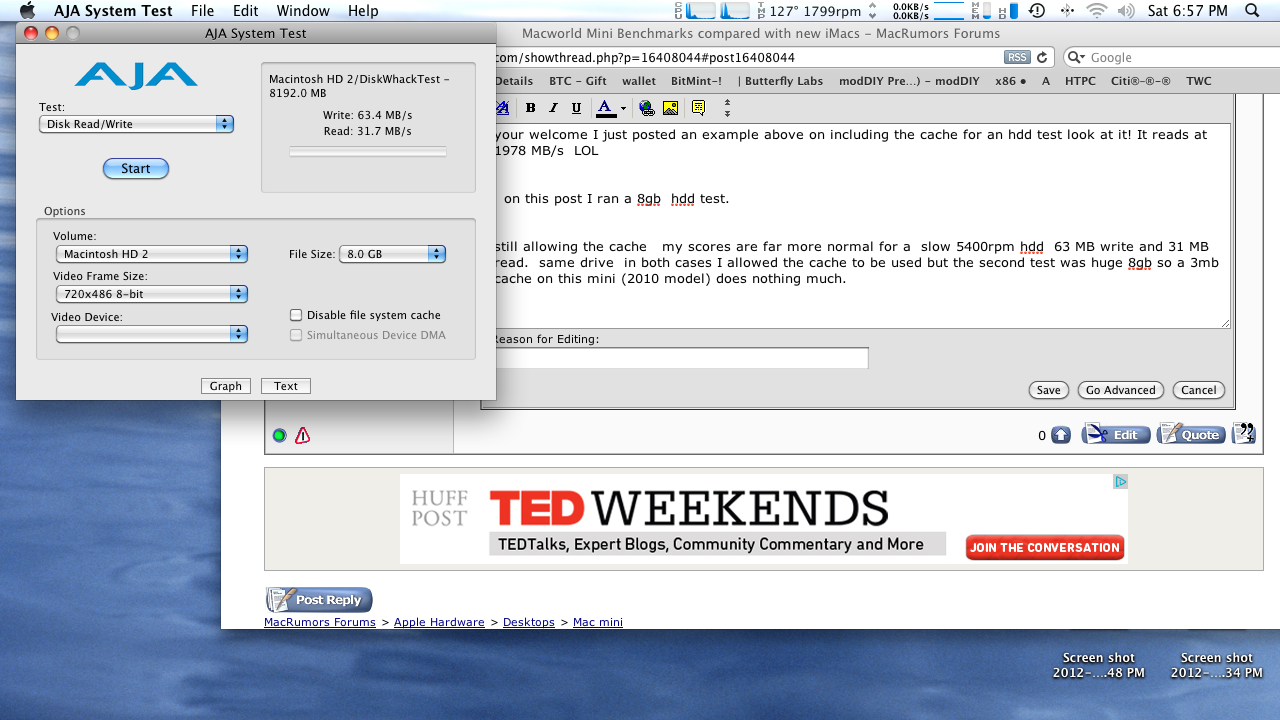Toggle bold formatting in the editor
Viewport: 1280px width, 720px height.
point(530,108)
